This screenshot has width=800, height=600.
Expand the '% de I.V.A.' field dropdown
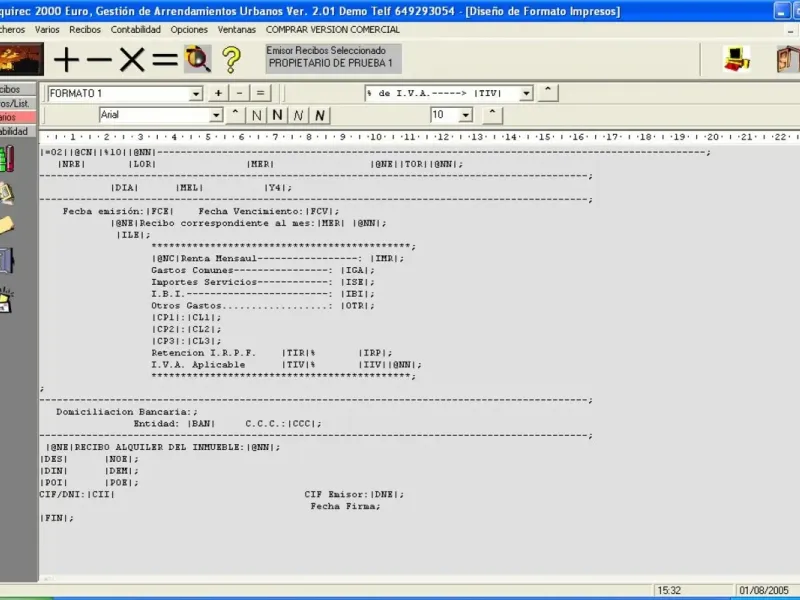526,93
